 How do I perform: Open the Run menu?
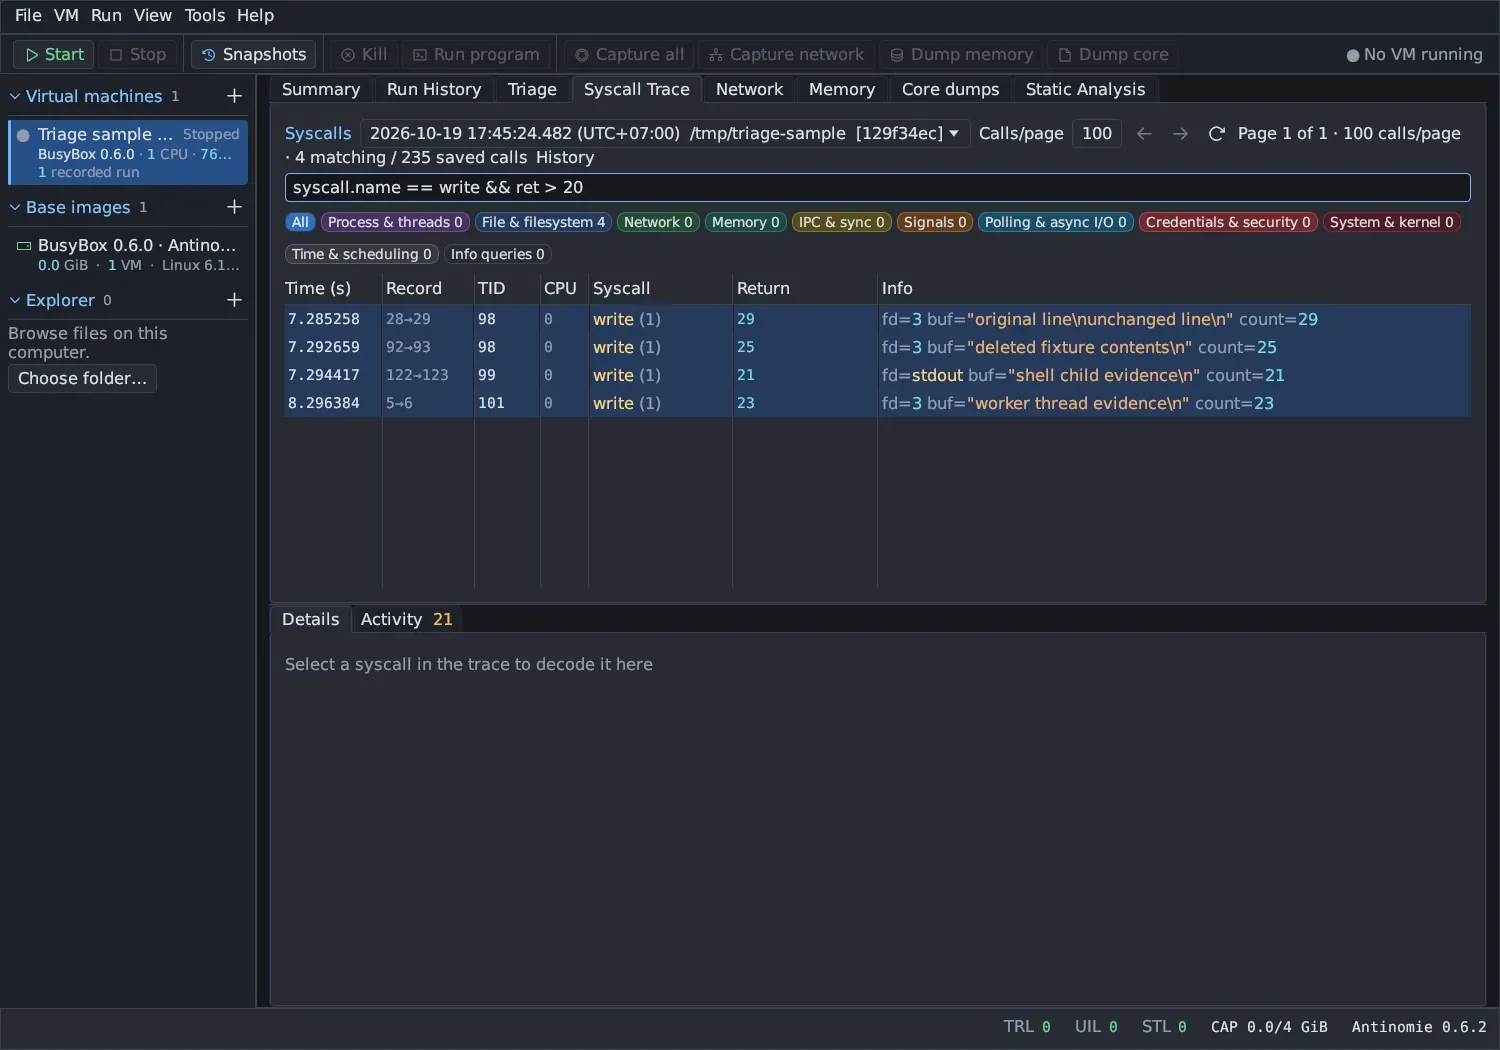point(106,15)
